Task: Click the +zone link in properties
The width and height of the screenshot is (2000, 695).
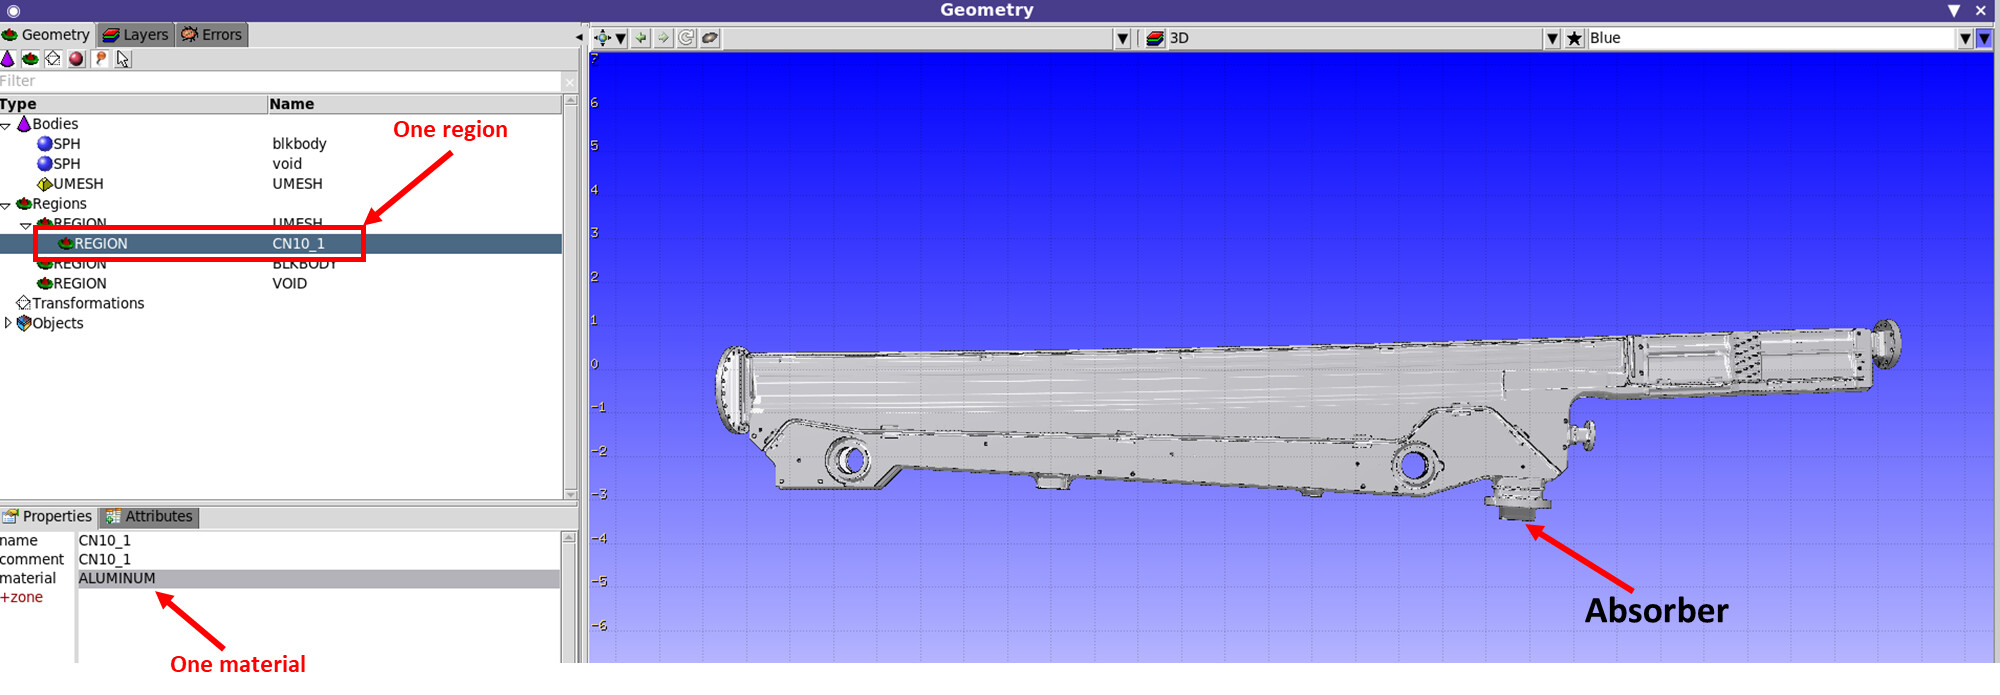Action: (x=22, y=597)
